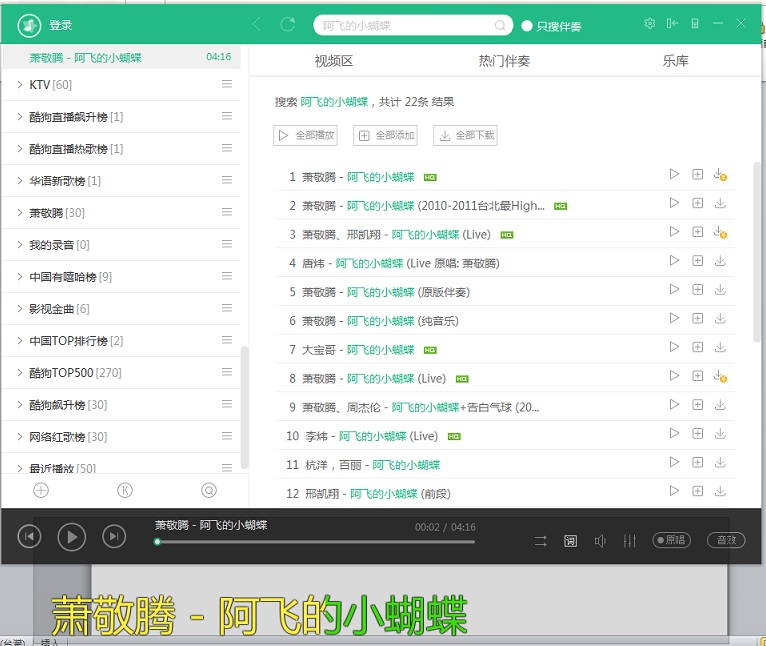Play result 1 萧敬腾 - 阿飞的小蝴蝶
The width and height of the screenshot is (766, 646).
click(674, 174)
